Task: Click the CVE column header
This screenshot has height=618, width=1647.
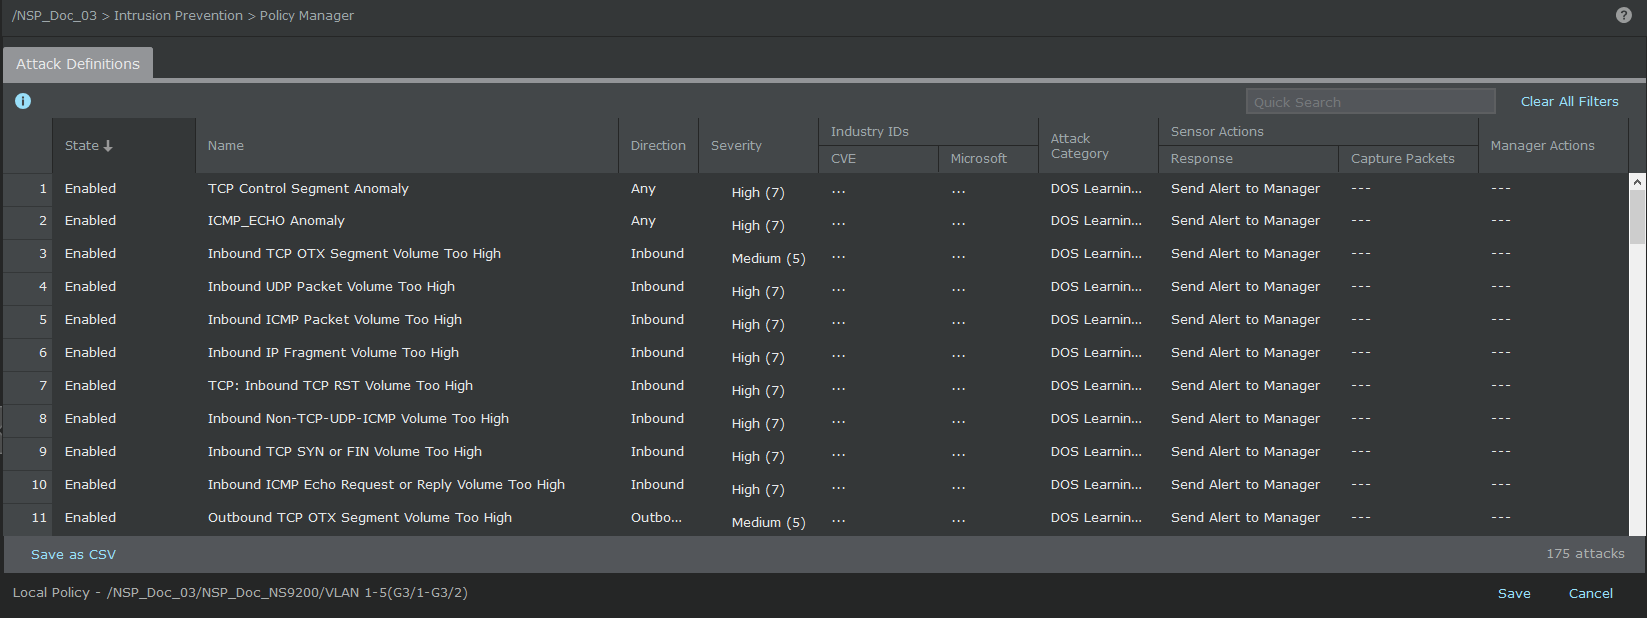Action: 878,159
